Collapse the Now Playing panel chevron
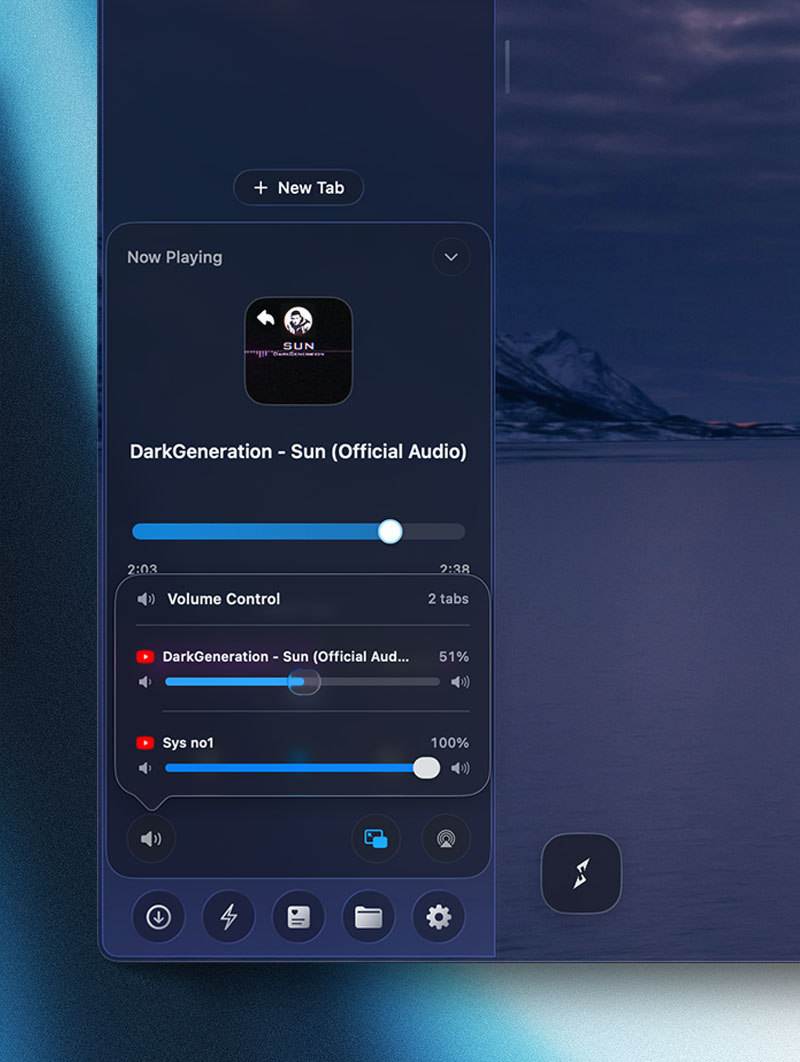Viewport: 800px width, 1062px height. (x=451, y=257)
